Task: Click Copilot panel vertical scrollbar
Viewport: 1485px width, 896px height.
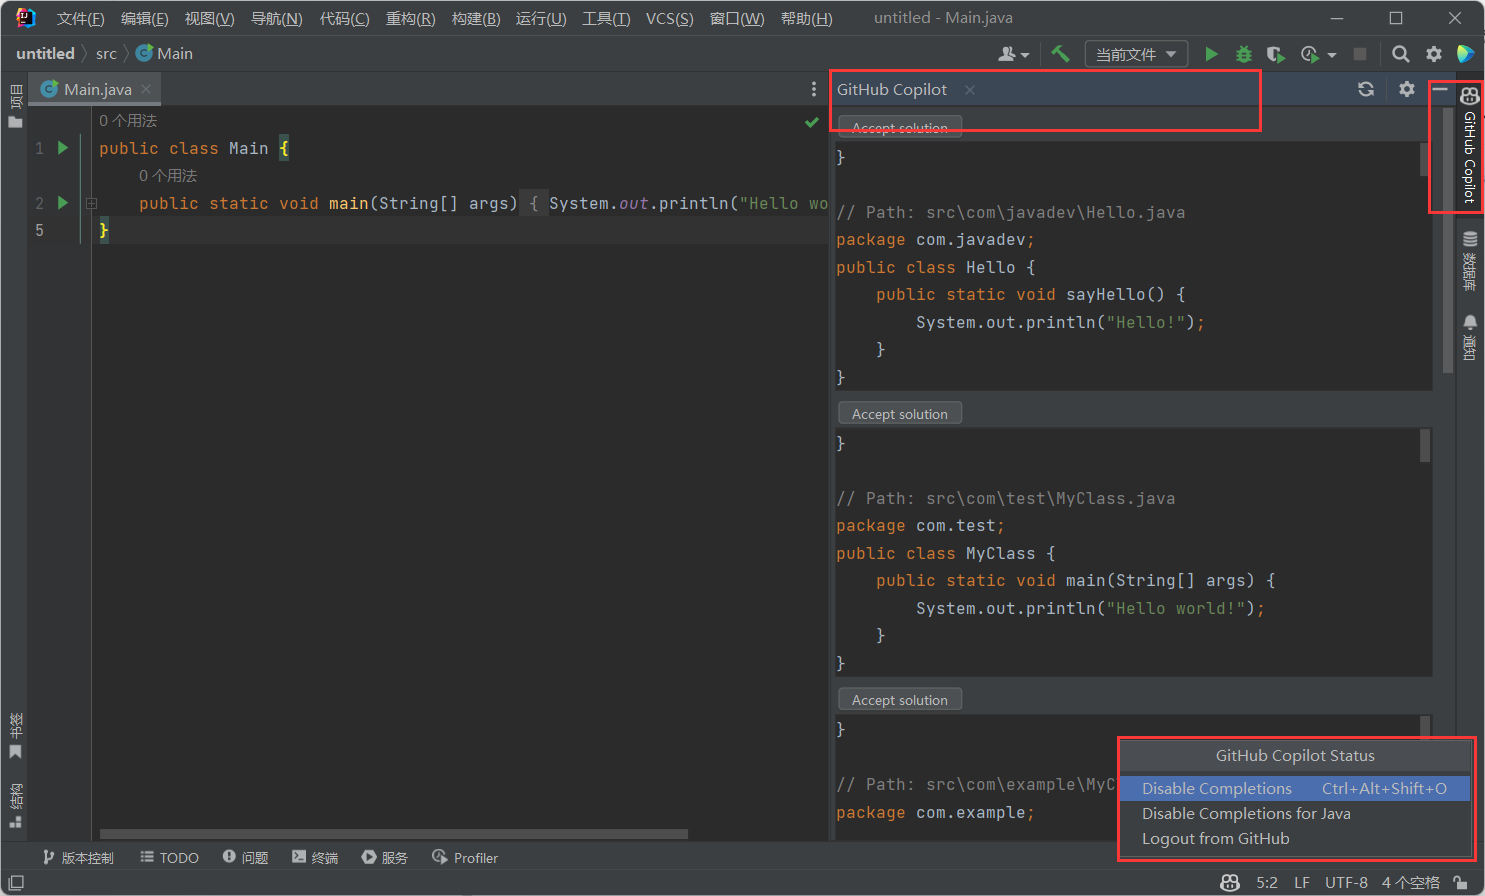Action: click(1448, 240)
